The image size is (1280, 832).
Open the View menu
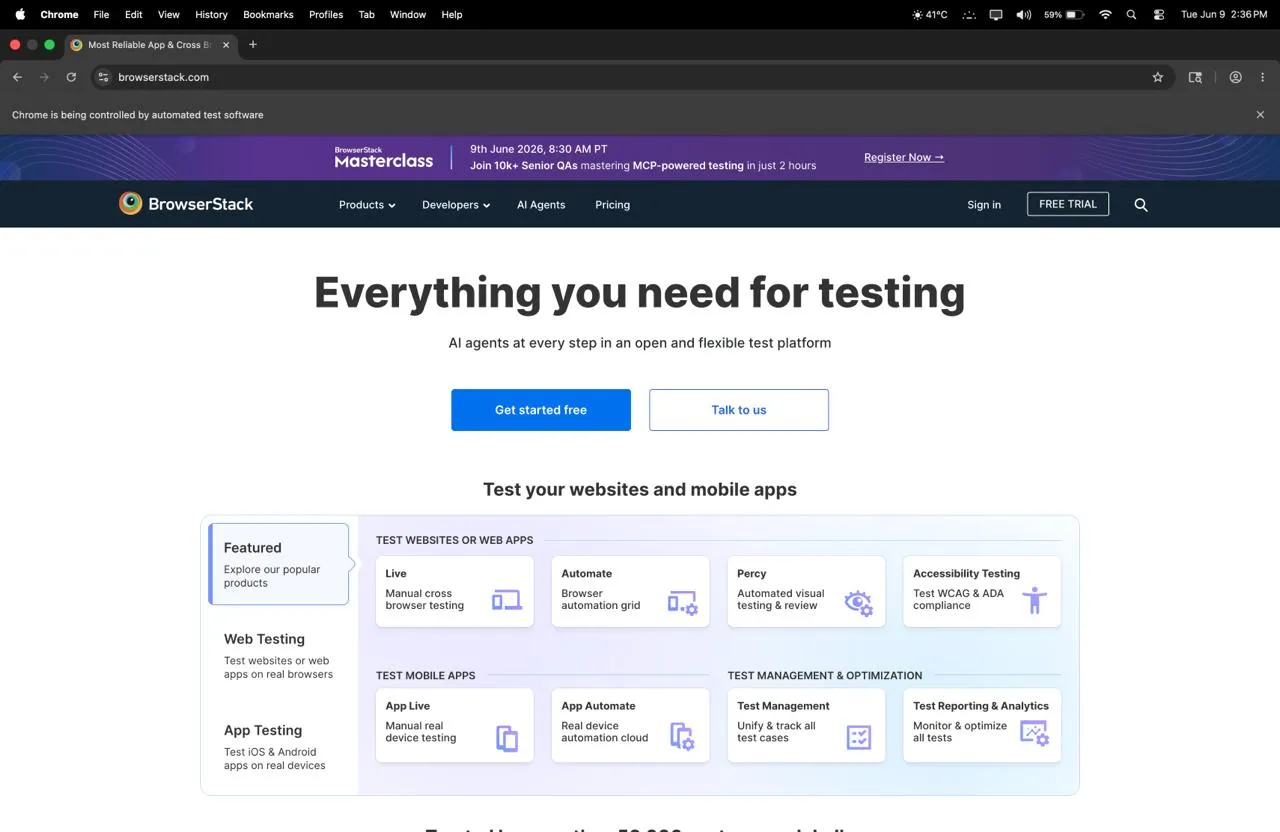(169, 15)
